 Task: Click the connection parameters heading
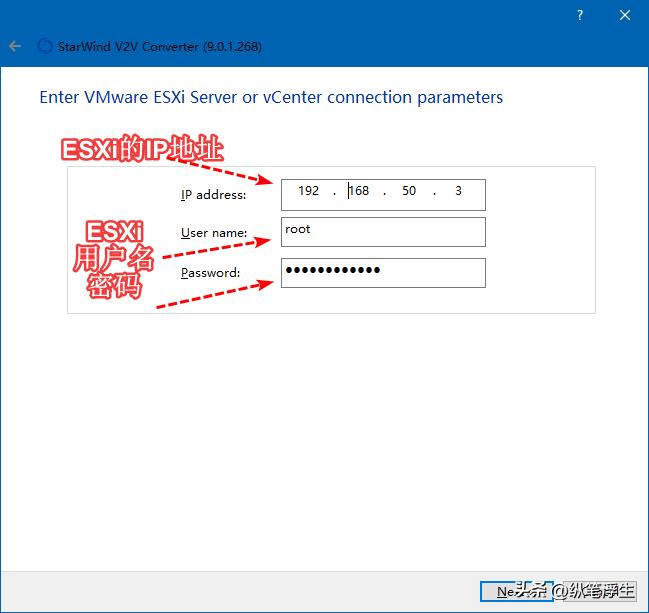tap(271, 97)
